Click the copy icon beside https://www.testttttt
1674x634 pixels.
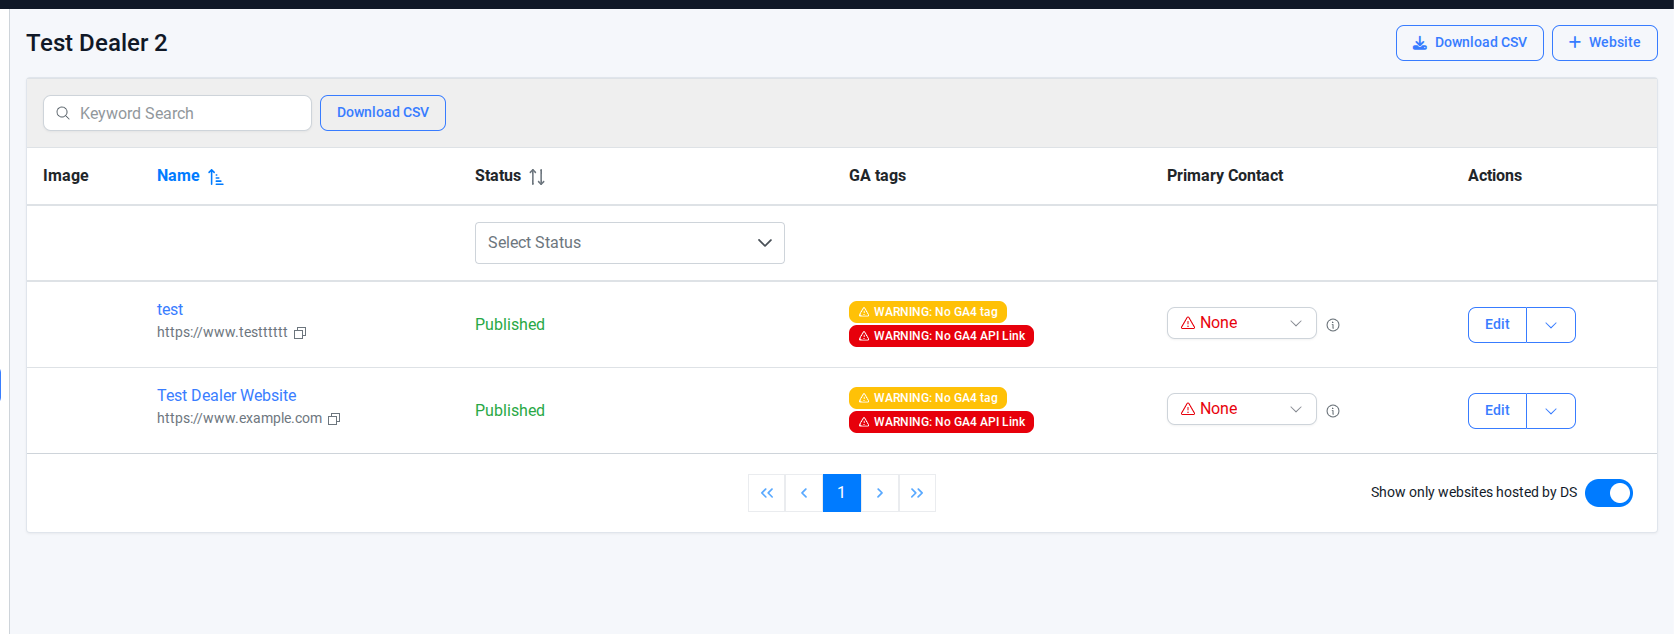coord(300,333)
